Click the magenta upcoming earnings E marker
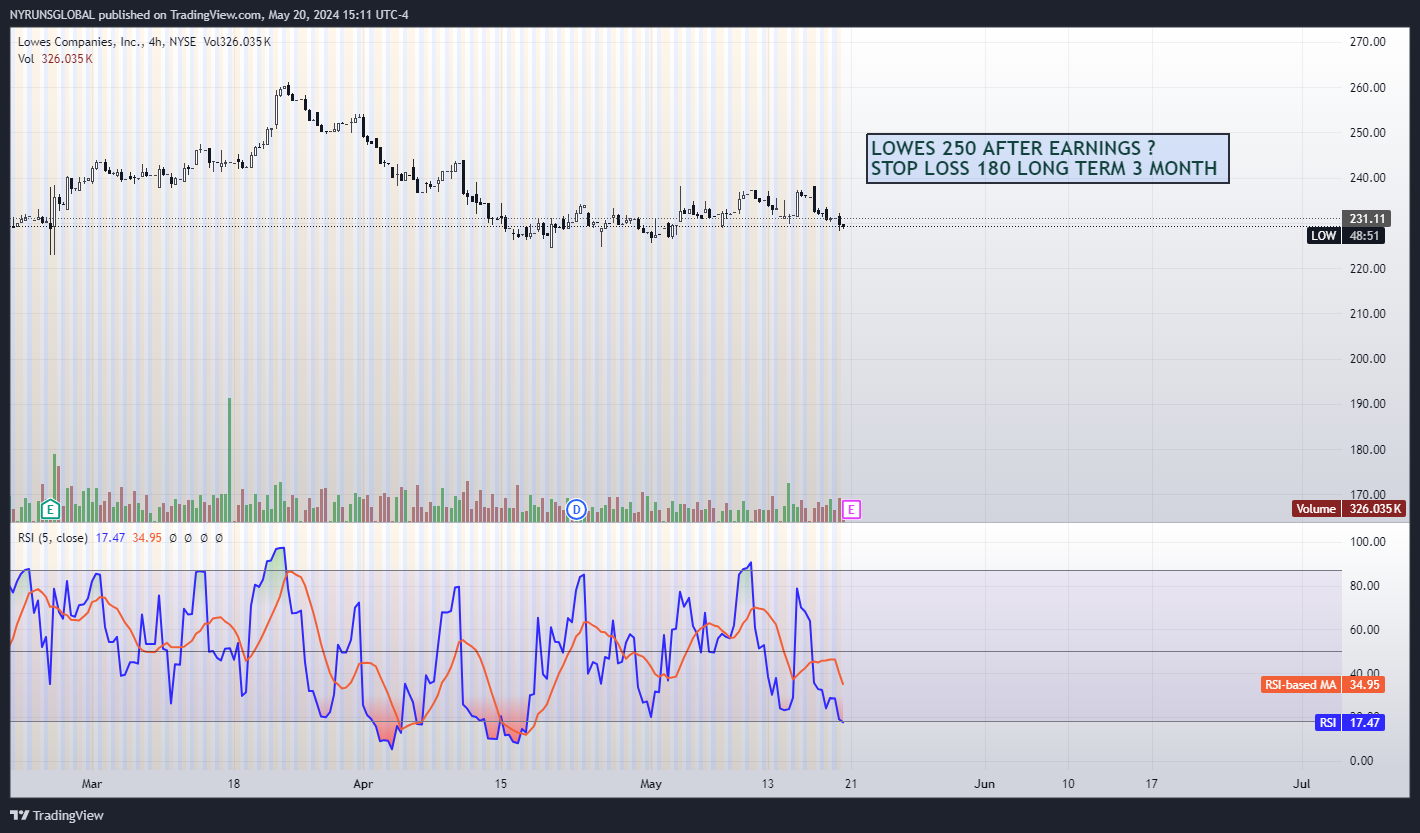This screenshot has height=833, width=1420. (x=851, y=510)
